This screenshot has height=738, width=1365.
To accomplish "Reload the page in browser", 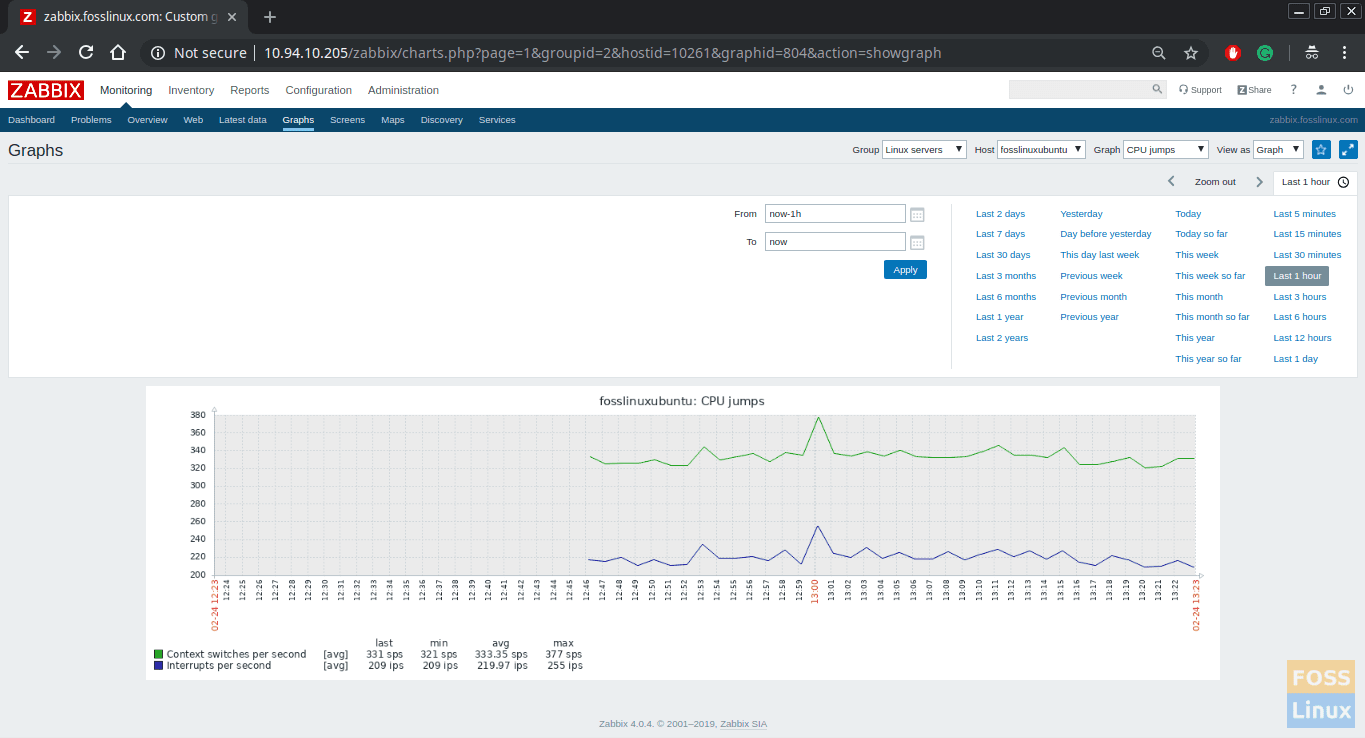I will pos(86,52).
